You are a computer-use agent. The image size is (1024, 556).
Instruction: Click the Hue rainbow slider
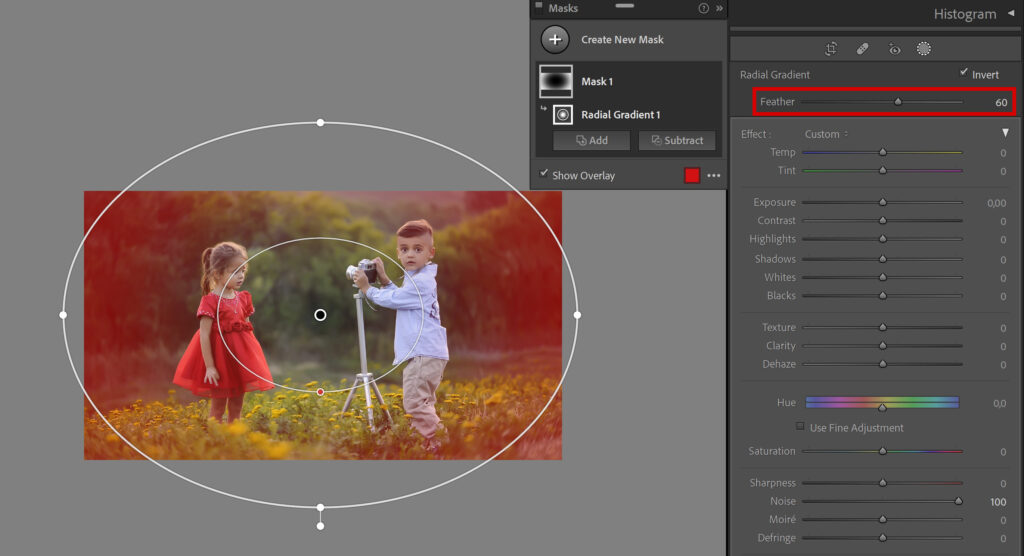click(x=882, y=402)
